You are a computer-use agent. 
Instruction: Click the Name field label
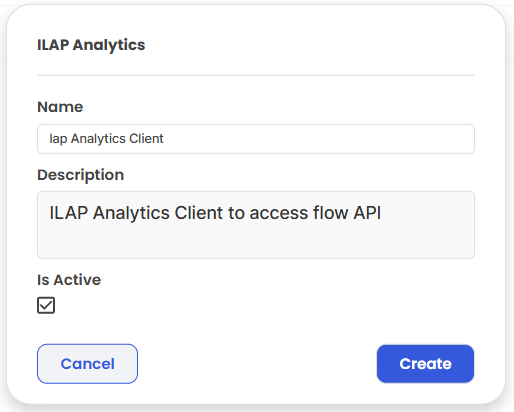[60, 107]
